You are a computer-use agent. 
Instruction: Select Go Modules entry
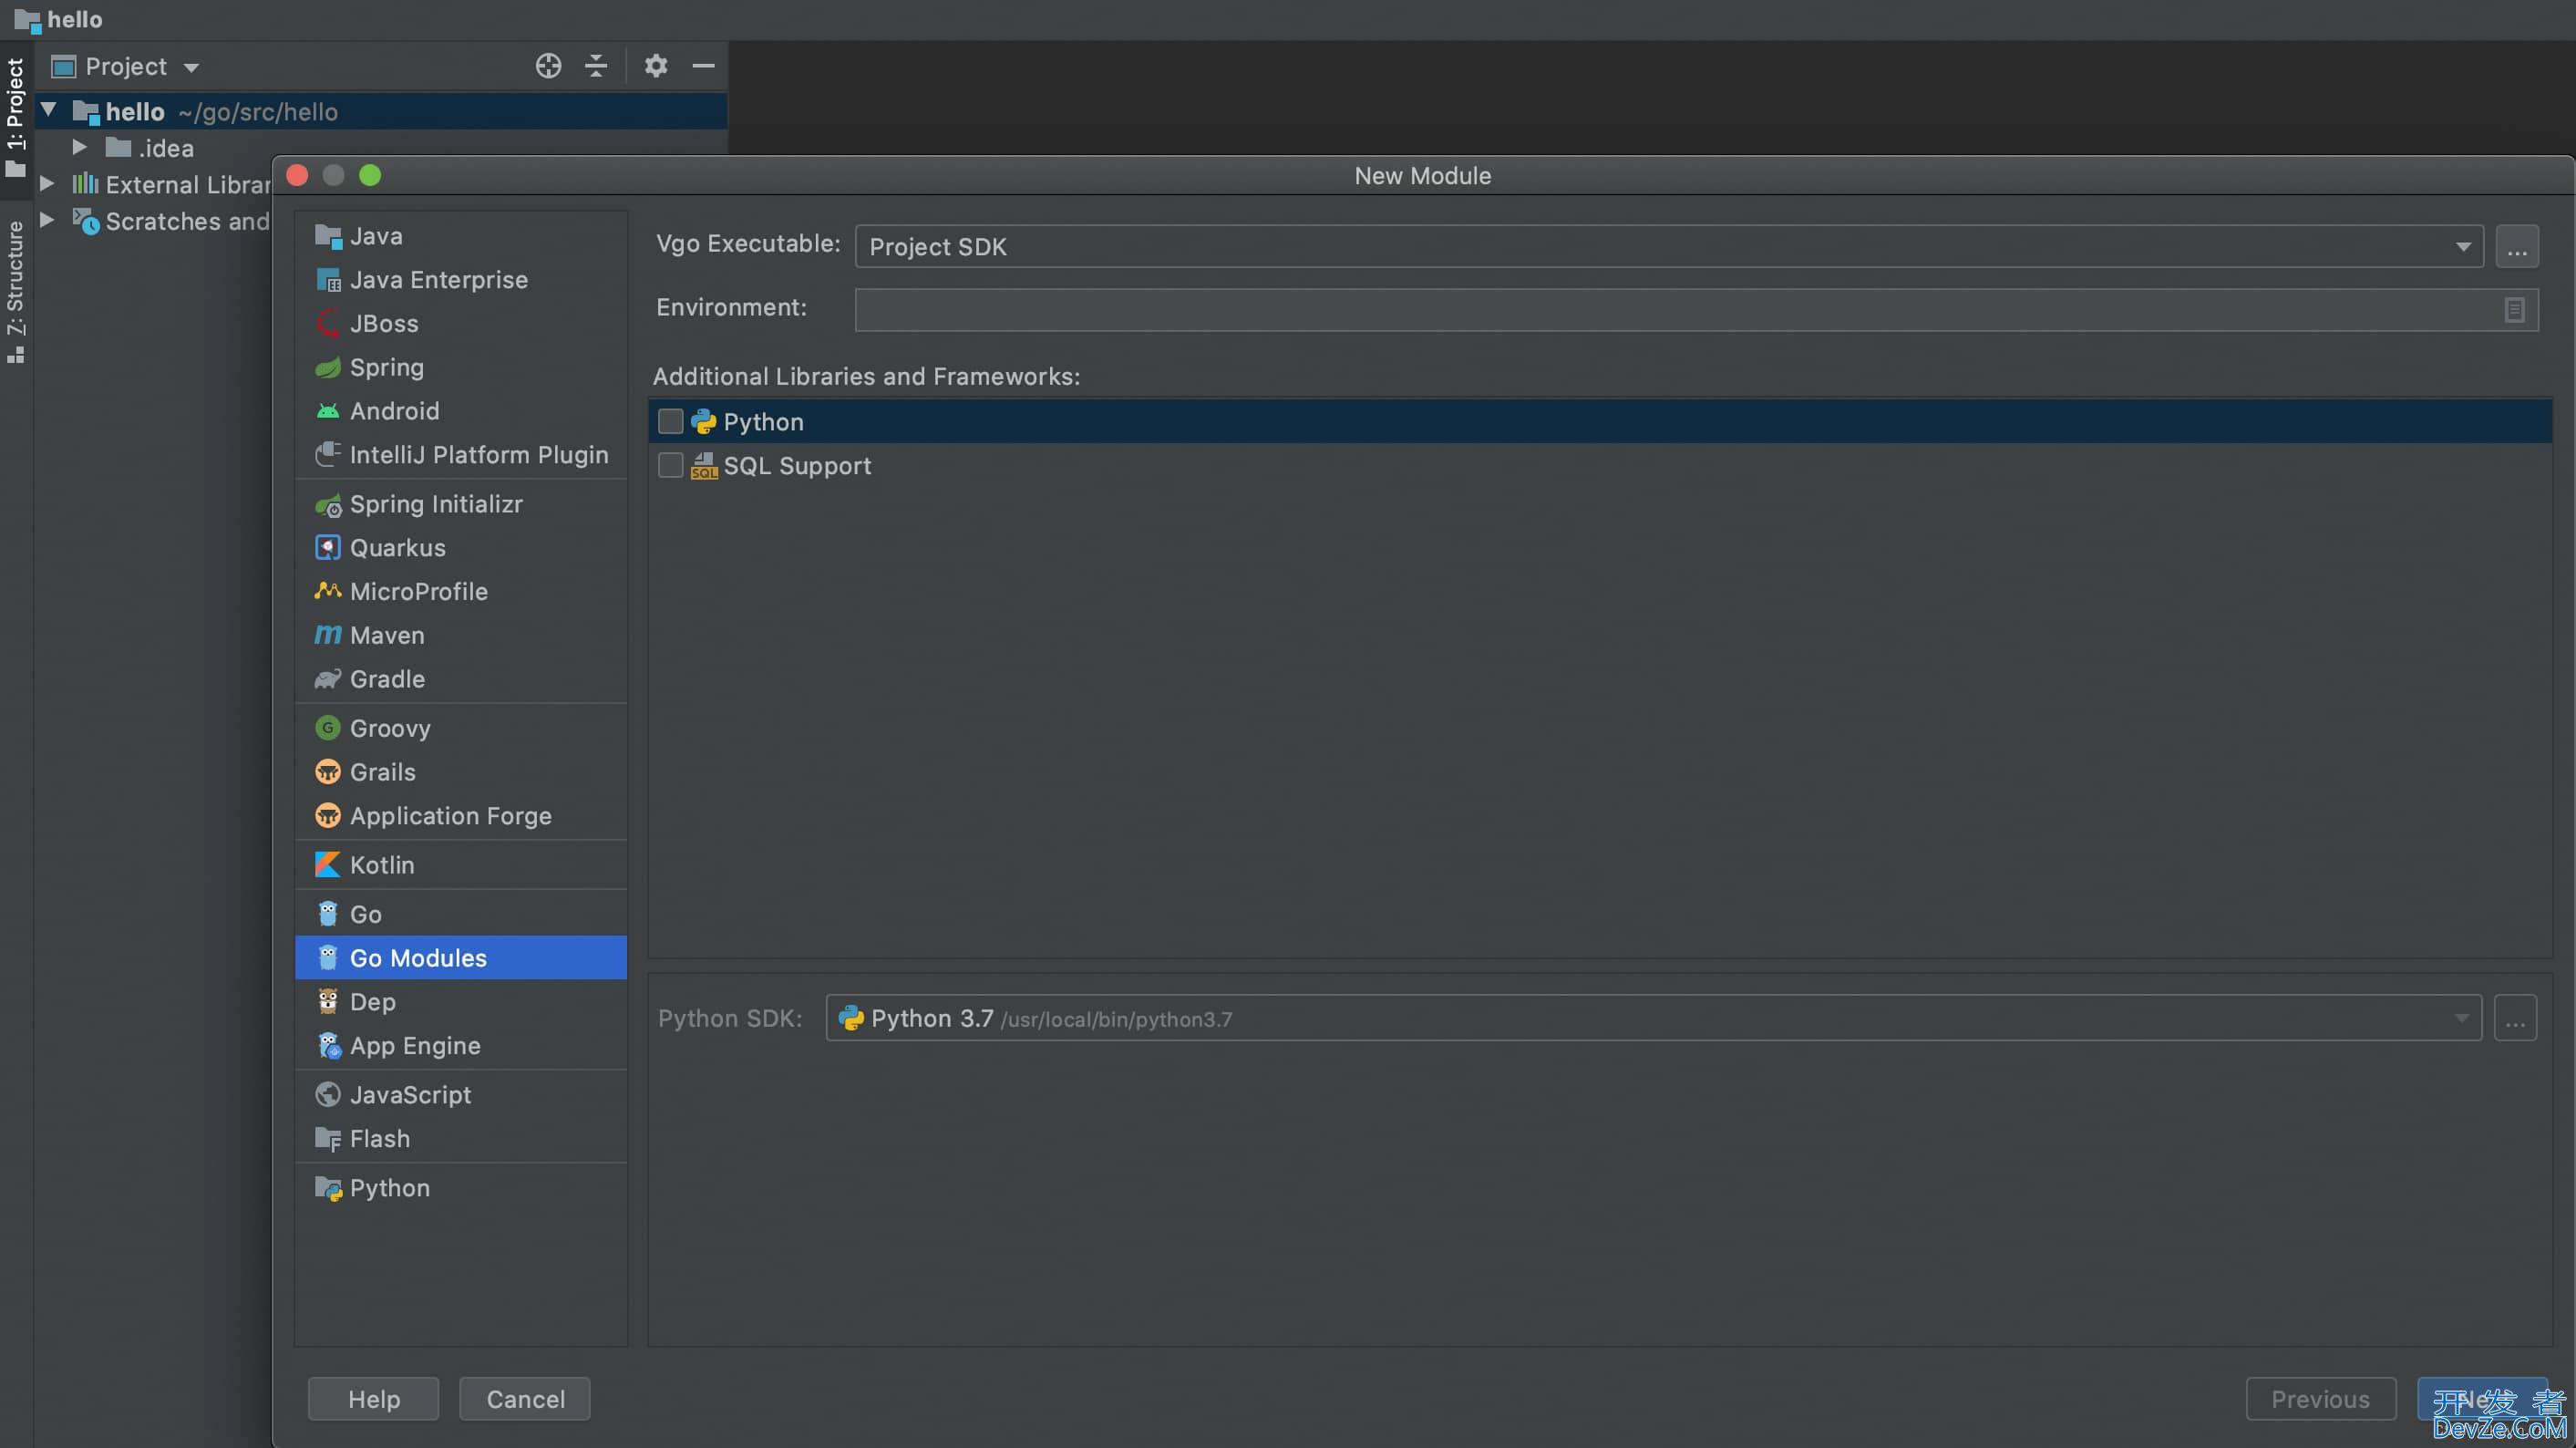pos(461,958)
